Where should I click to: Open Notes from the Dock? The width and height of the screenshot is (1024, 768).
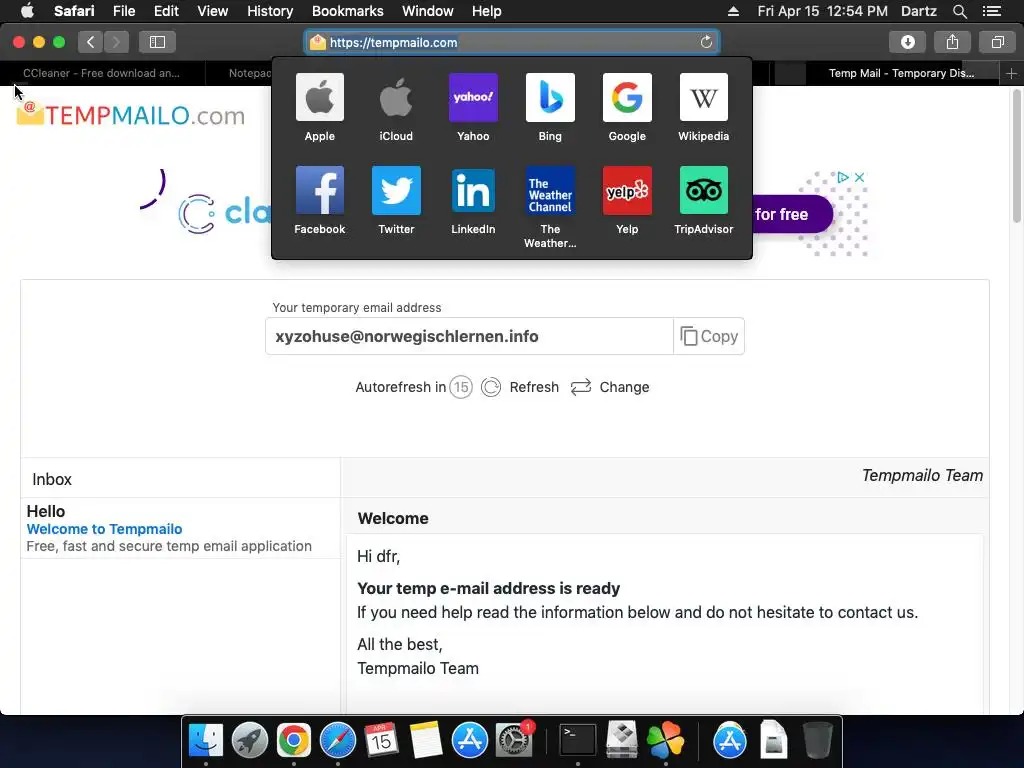point(426,741)
